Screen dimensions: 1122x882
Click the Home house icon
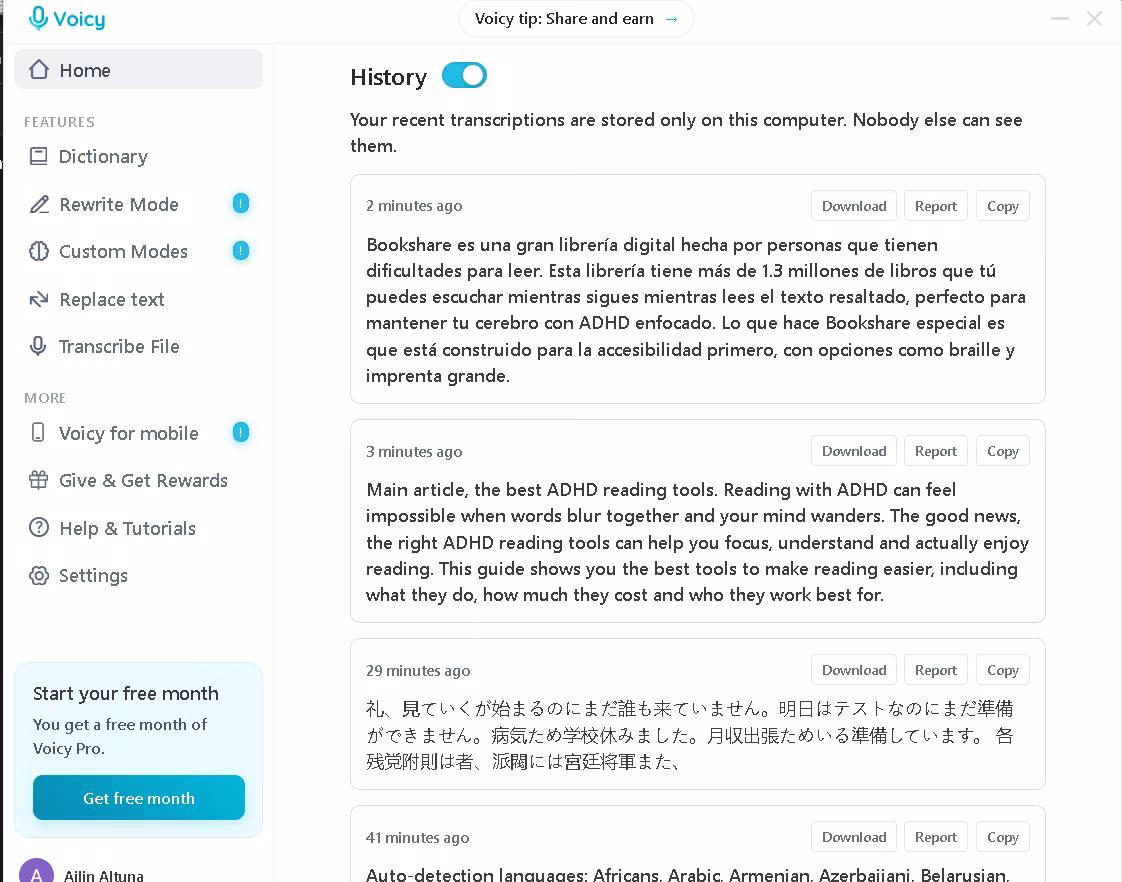point(39,69)
